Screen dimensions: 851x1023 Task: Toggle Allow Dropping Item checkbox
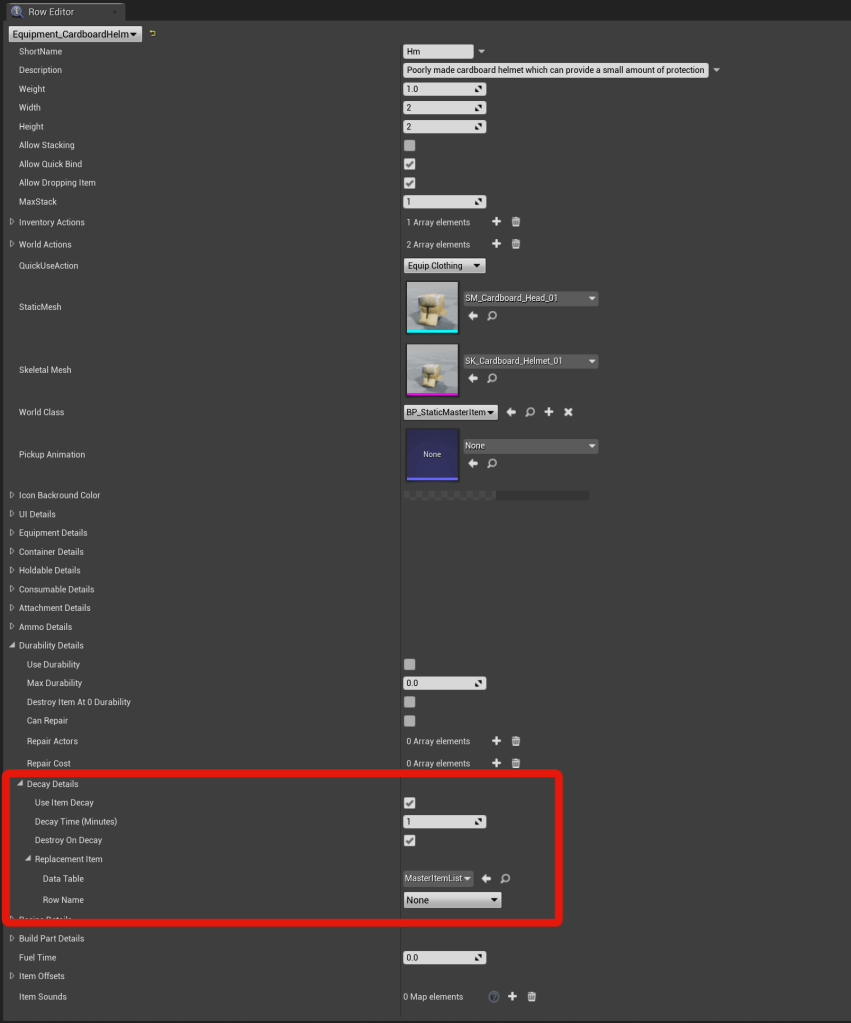[410, 183]
